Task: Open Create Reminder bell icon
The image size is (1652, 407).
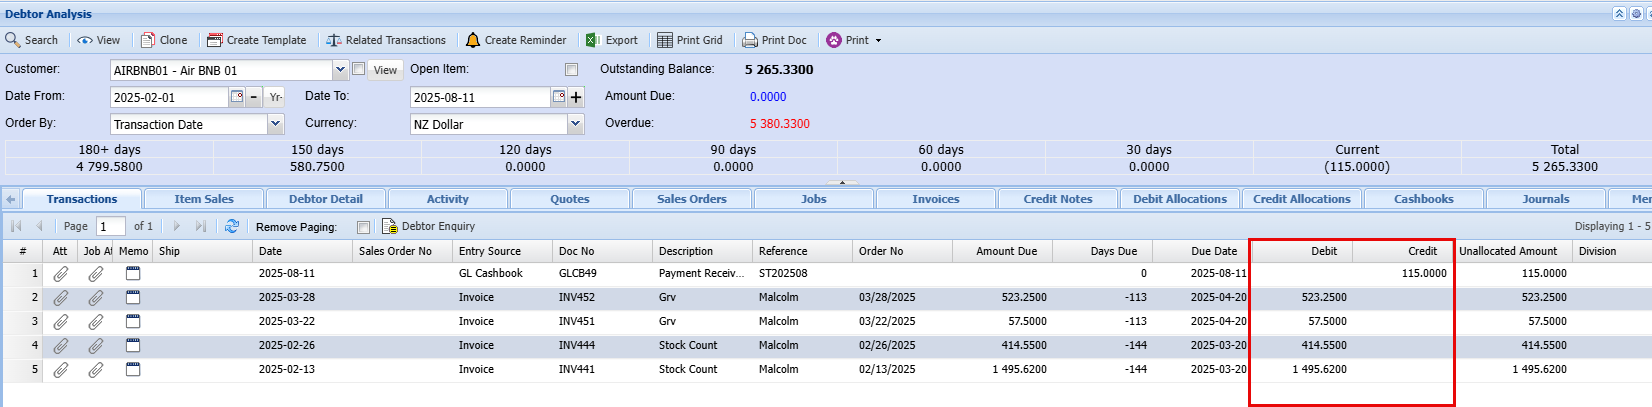Action: (x=473, y=40)
